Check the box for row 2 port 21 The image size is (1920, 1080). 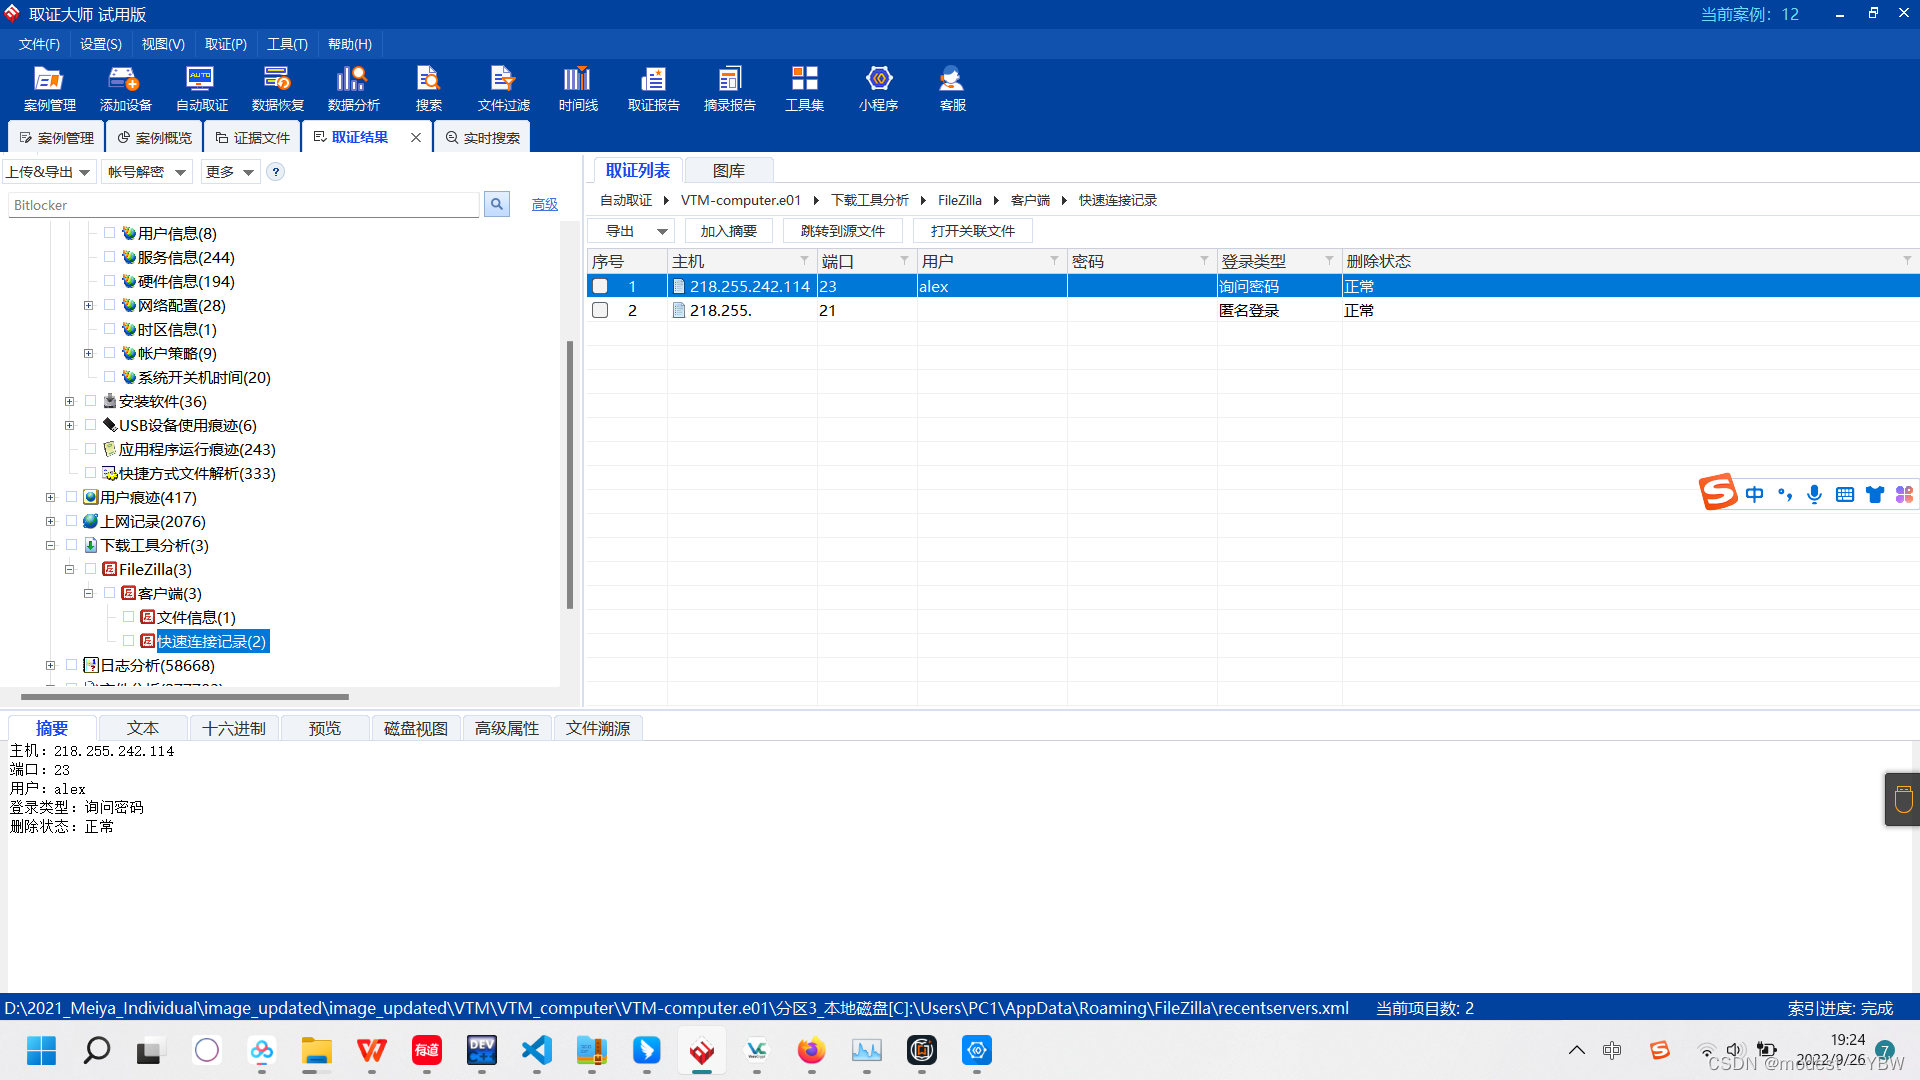point(600,311)
